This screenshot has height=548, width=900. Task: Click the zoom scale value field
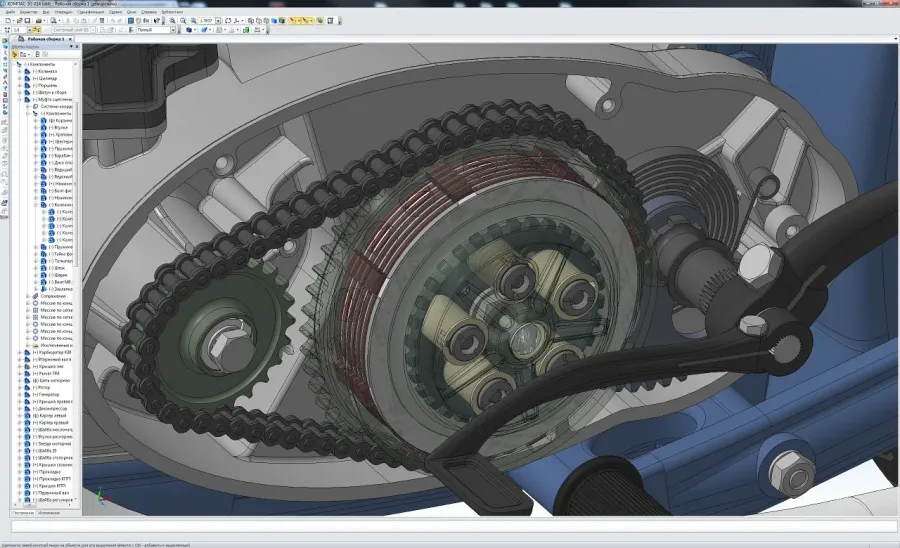pos(207,21)
